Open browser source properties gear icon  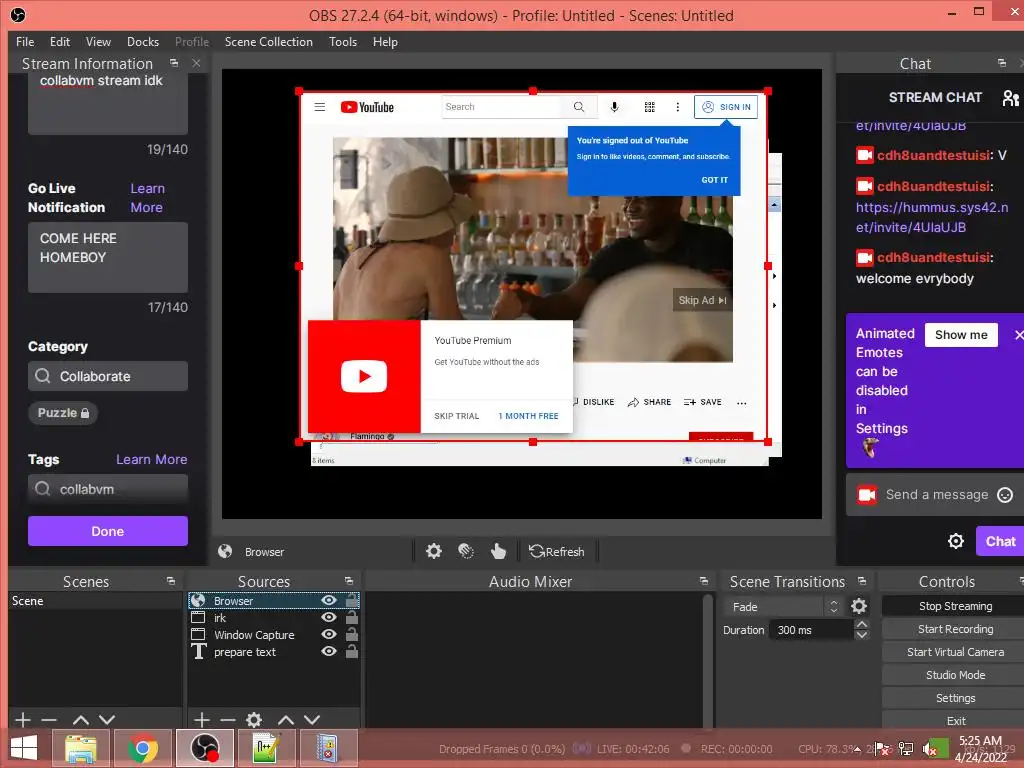click(434, 551)
